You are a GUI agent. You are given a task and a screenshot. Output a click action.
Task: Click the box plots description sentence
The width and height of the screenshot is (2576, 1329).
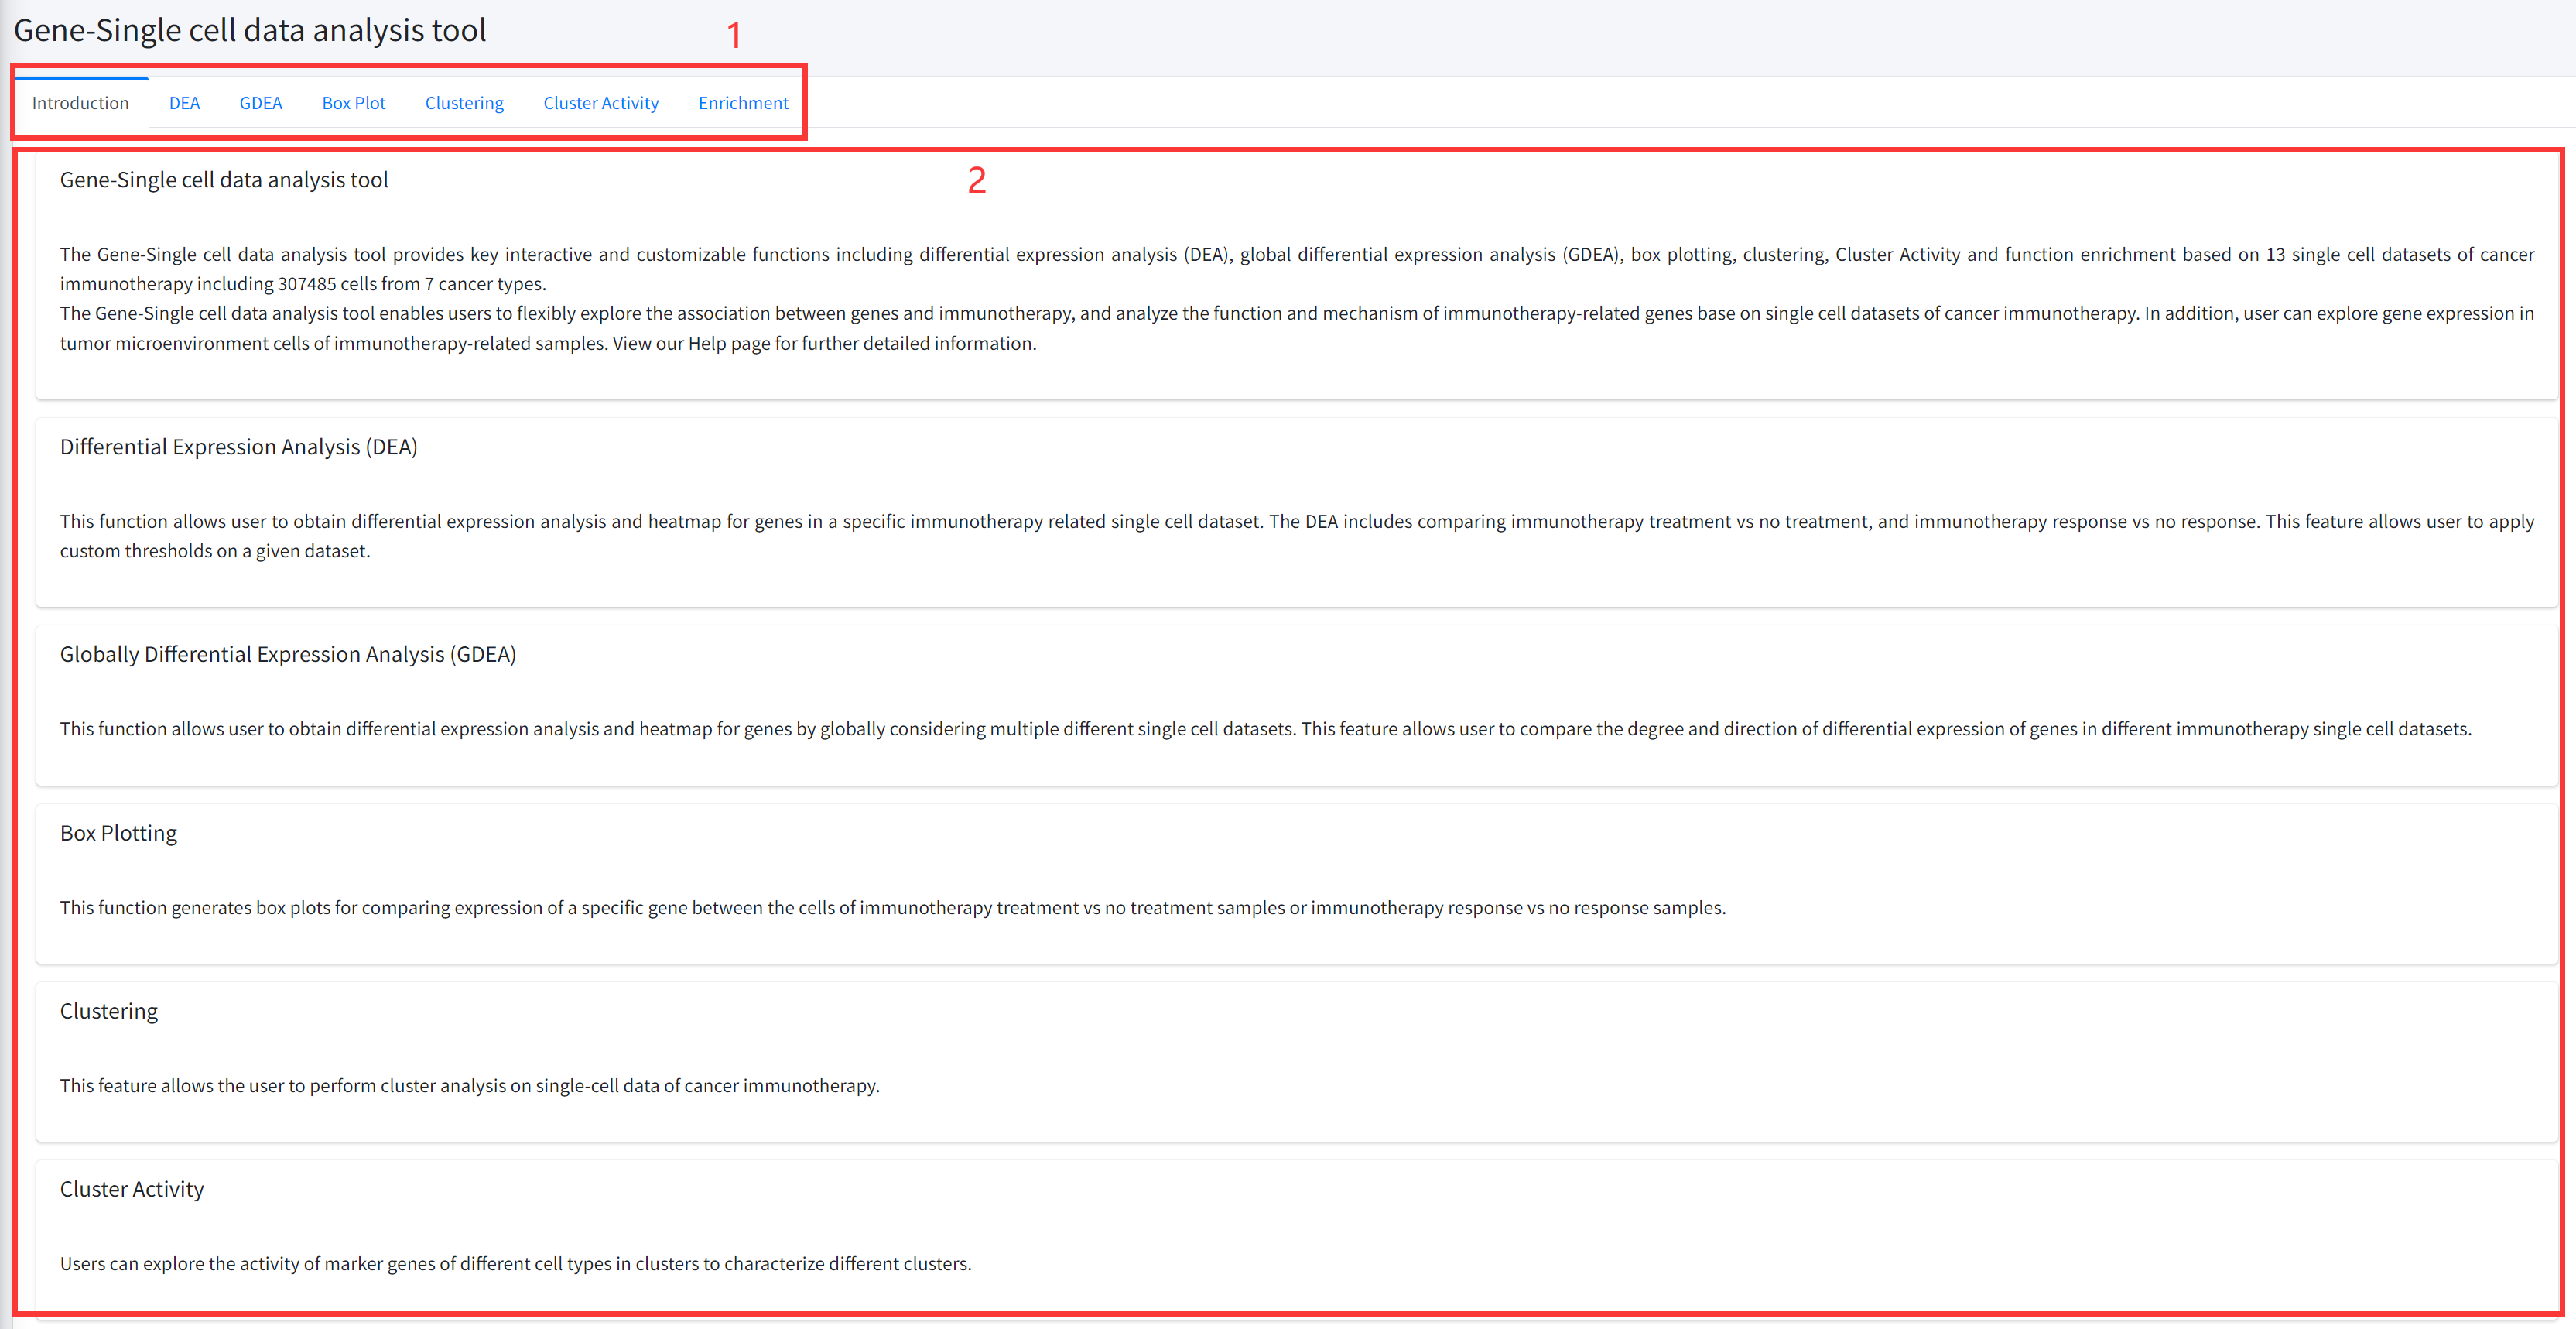[892, 907]
